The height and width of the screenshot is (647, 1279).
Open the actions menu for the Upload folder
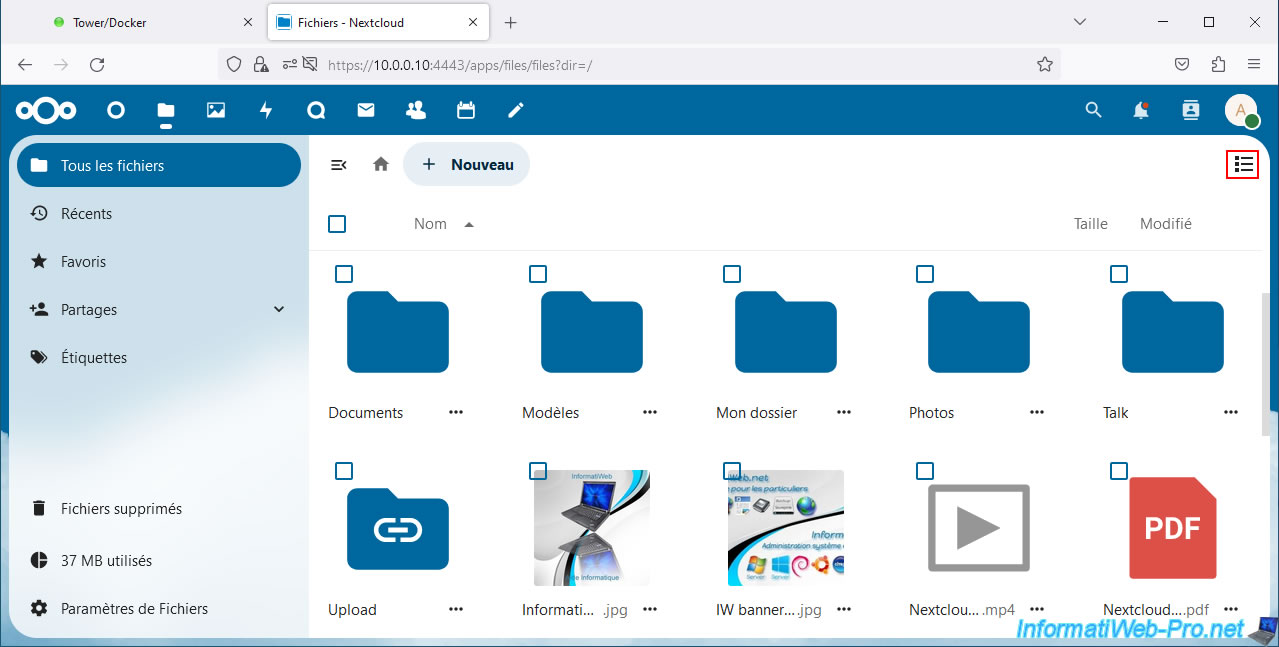pos(456,609)
